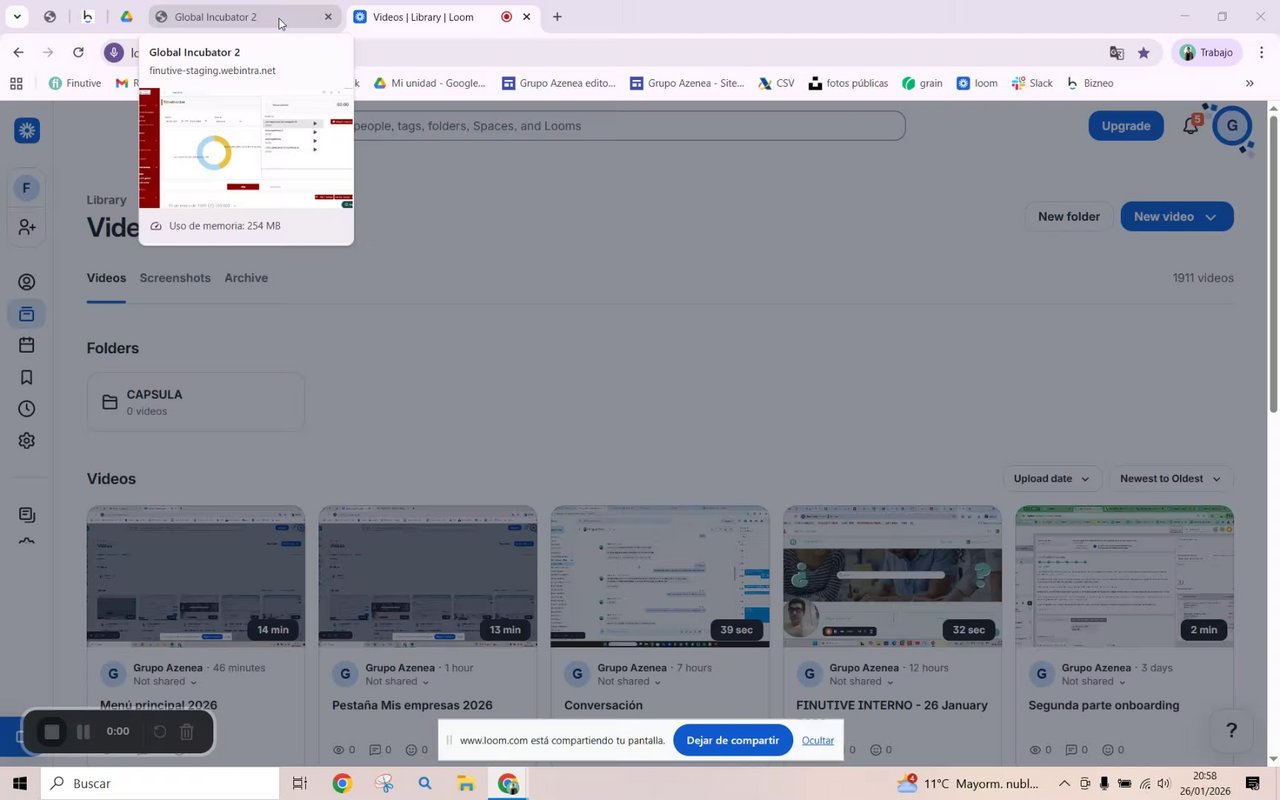Open Task View on the taskbar
Screen dimensions: 1280x800
(x=299, y=784)
